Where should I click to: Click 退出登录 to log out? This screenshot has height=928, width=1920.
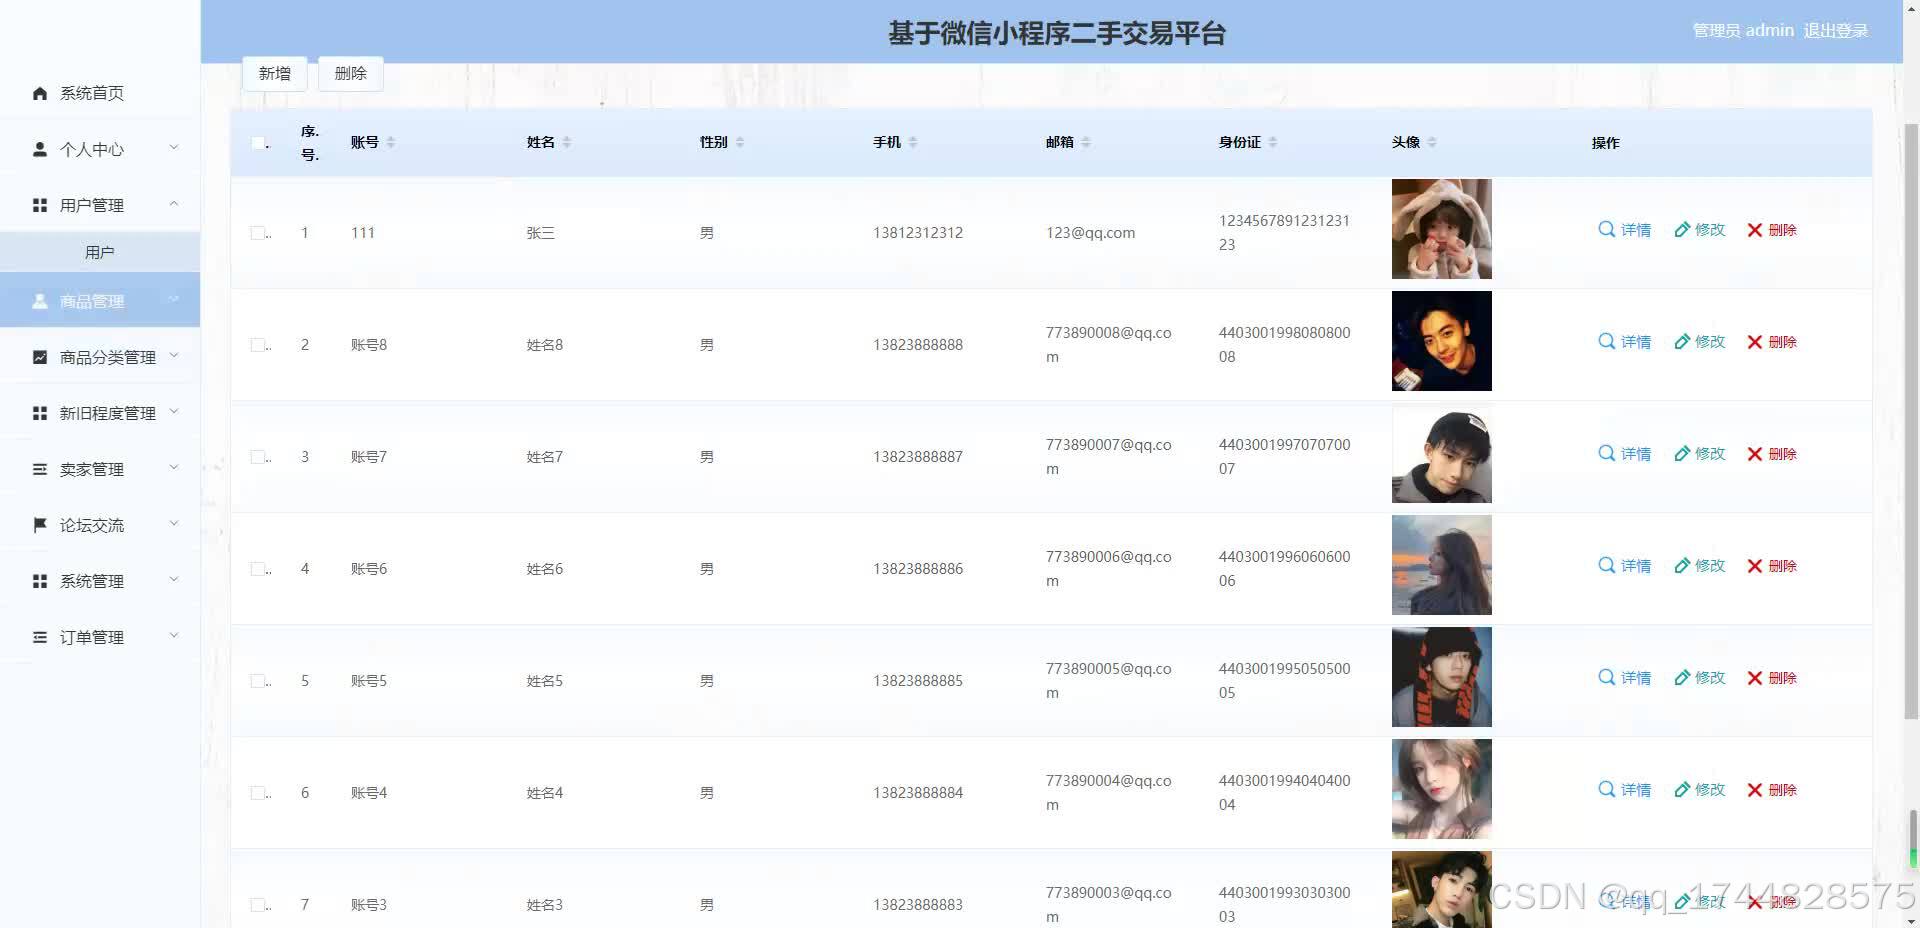(x=1836, y=31)
